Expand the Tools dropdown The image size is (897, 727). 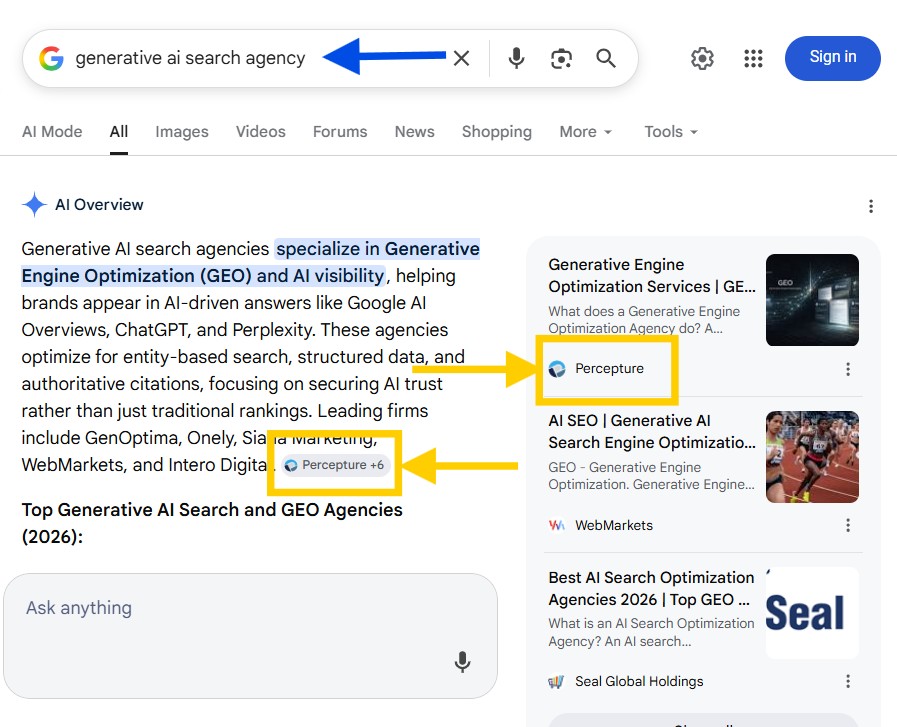[671, 132]
